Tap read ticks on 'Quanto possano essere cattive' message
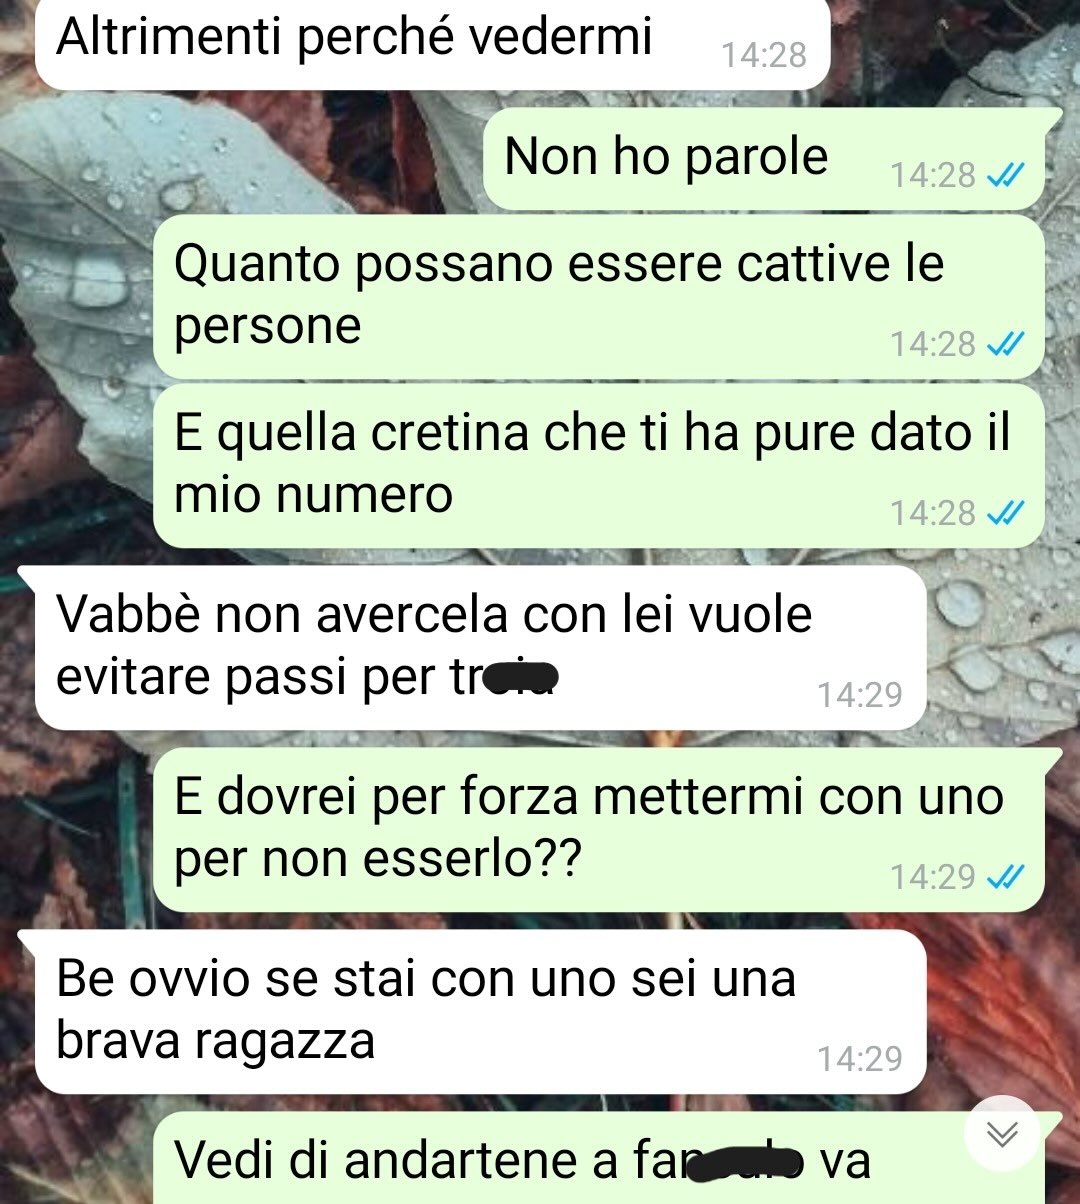Viewport: 1080px width, 1204px height. pyautogui.click(x=1004, y=345)
